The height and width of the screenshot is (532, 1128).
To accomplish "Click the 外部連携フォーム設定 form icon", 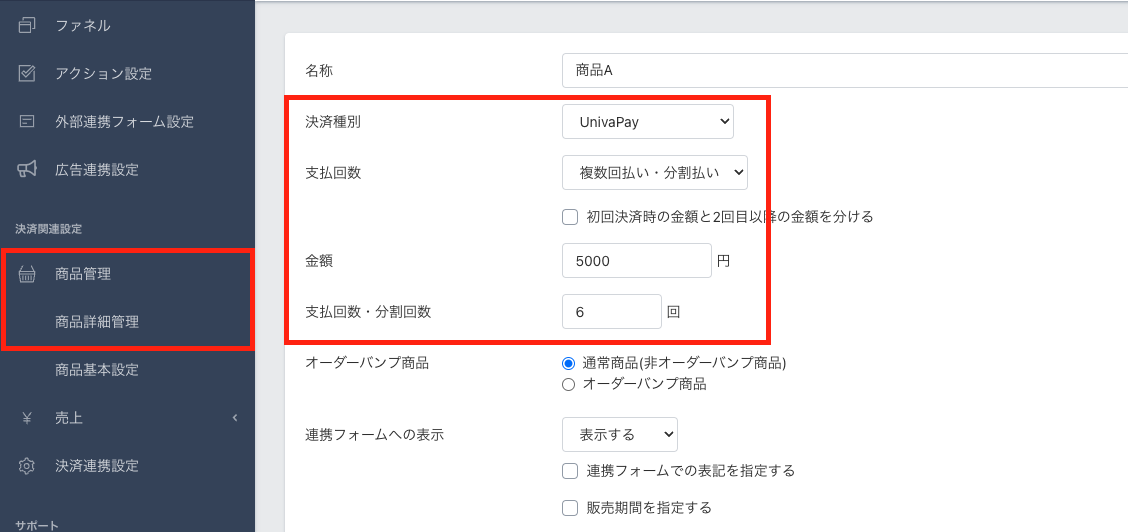I will point(27,121).
